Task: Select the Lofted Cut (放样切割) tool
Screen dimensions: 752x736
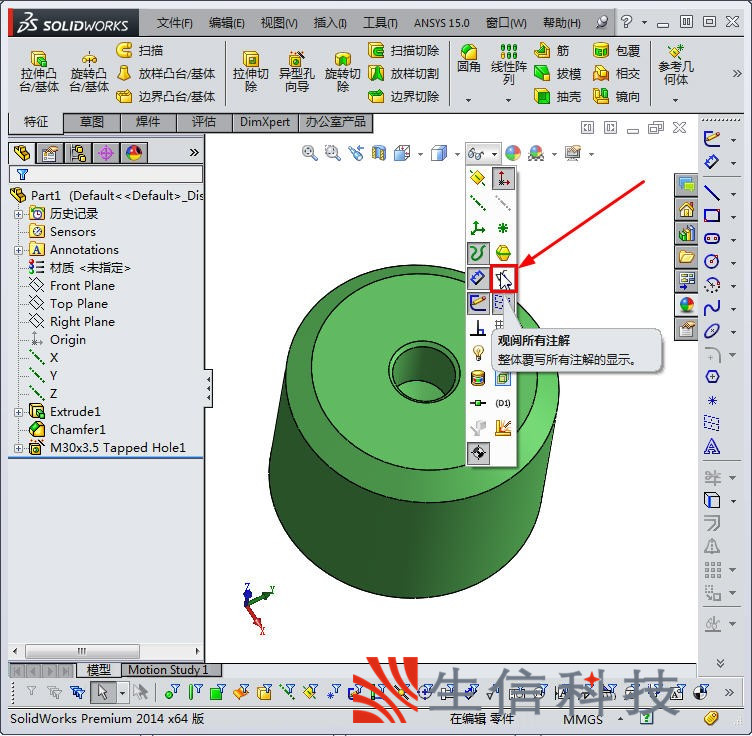Action: 403,73
